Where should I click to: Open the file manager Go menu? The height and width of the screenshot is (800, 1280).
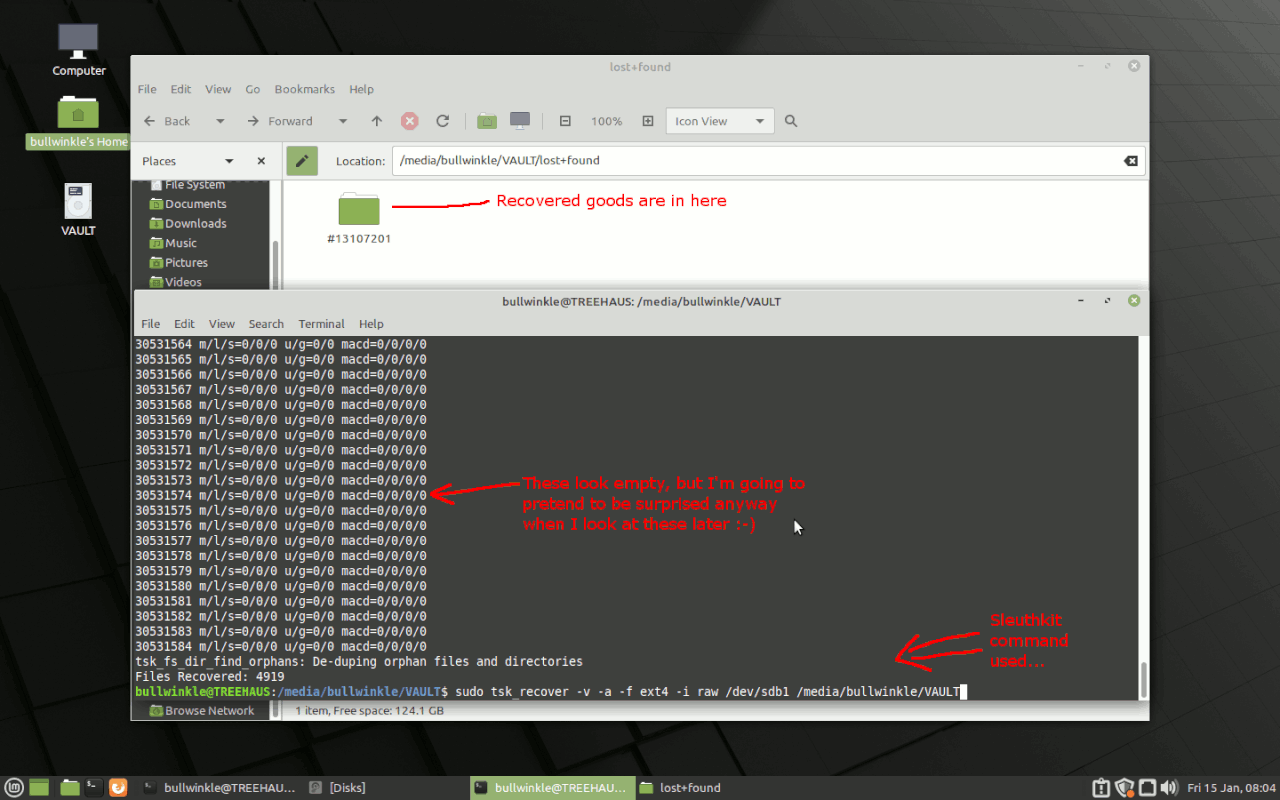click(x=253, y=89)
